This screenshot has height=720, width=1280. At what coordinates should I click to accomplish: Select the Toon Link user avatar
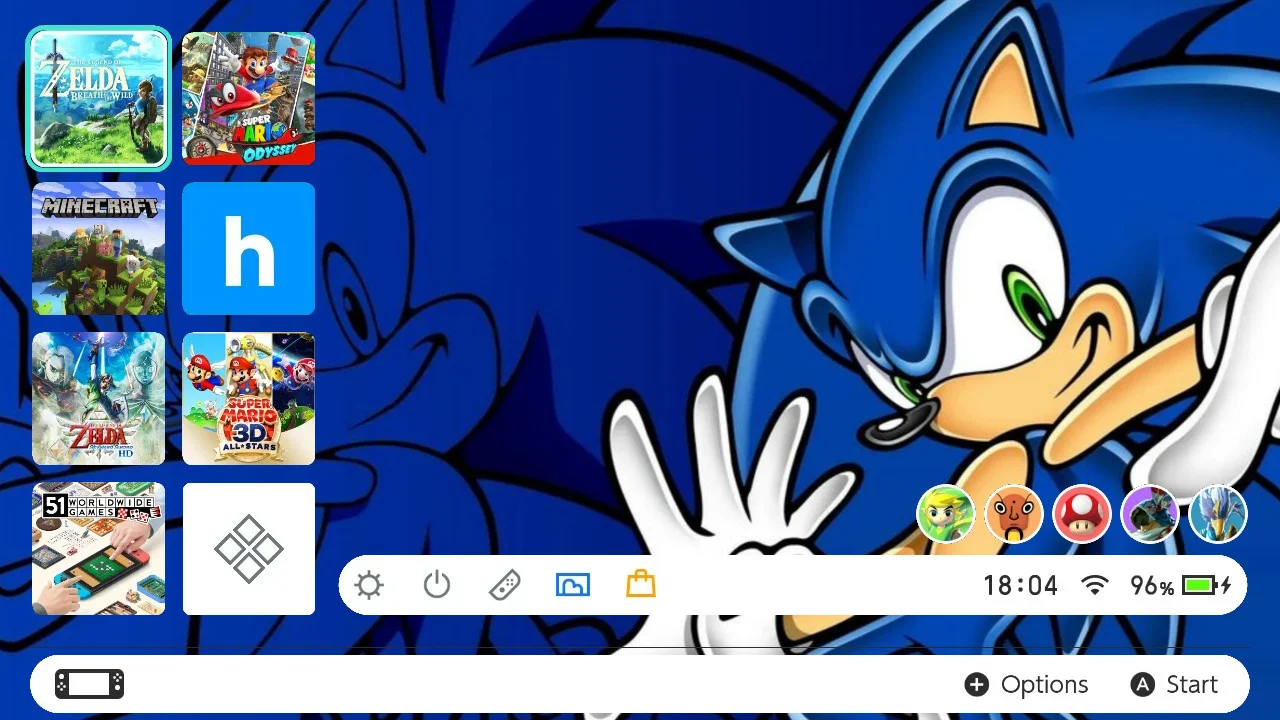[945, 514]
